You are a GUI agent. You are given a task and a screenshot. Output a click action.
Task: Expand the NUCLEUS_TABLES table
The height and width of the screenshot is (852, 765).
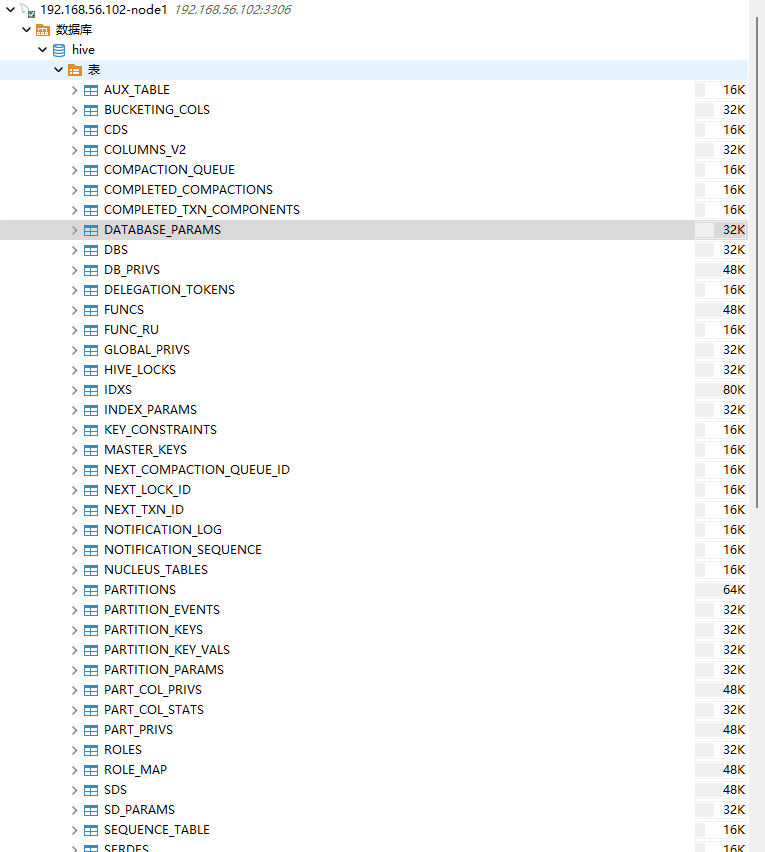click(x=74, y=570)
